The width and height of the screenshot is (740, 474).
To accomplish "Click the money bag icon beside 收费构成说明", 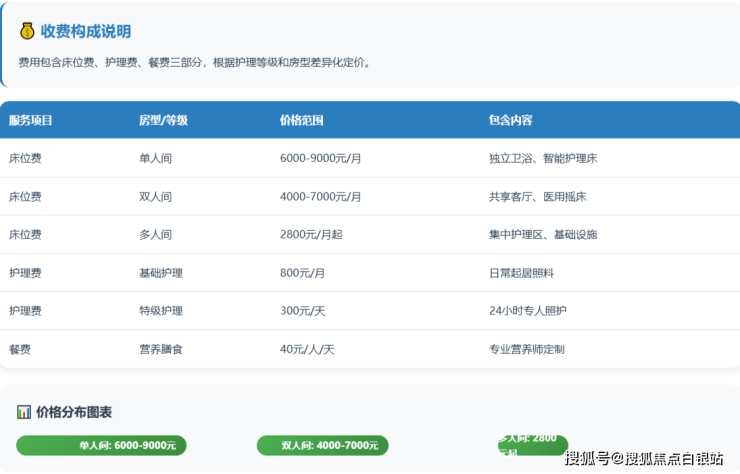I will 27,32.
